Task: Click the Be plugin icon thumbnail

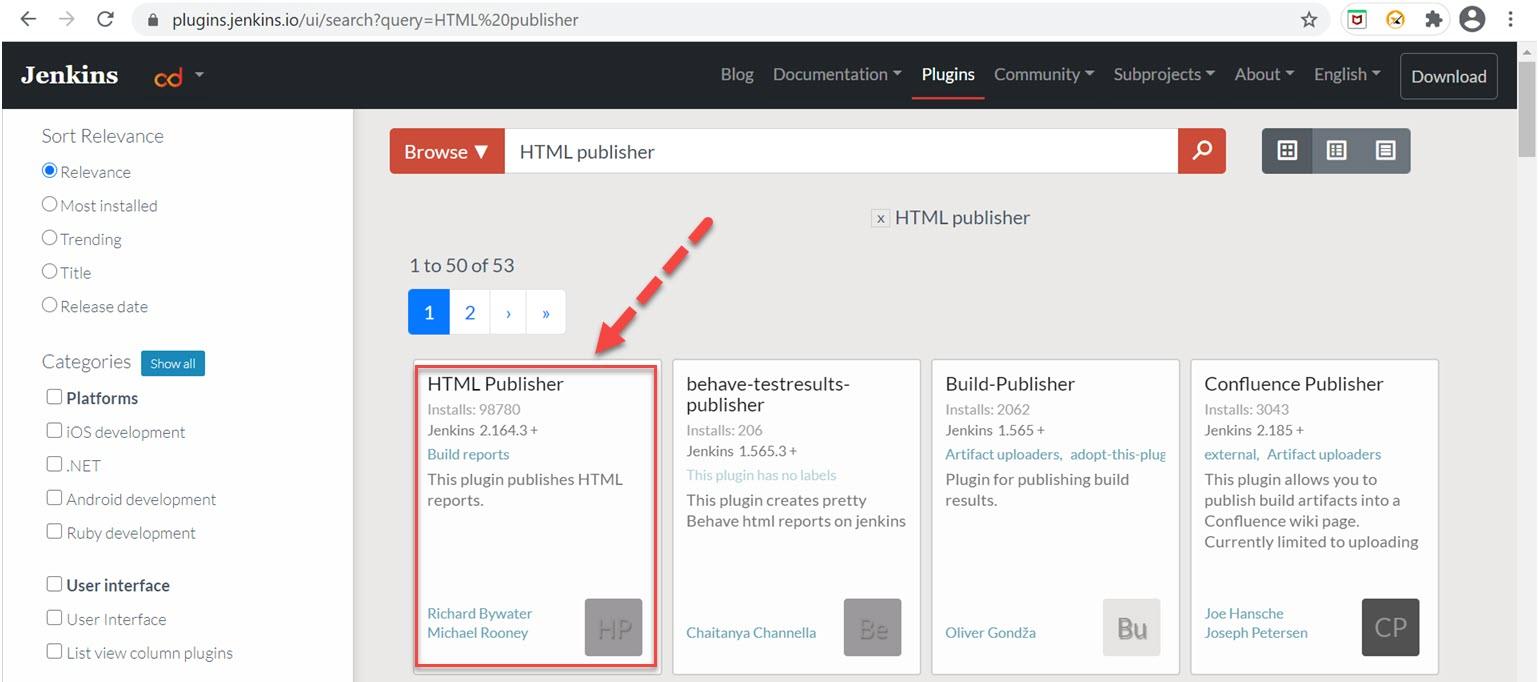Action: (x=872, y=627)
